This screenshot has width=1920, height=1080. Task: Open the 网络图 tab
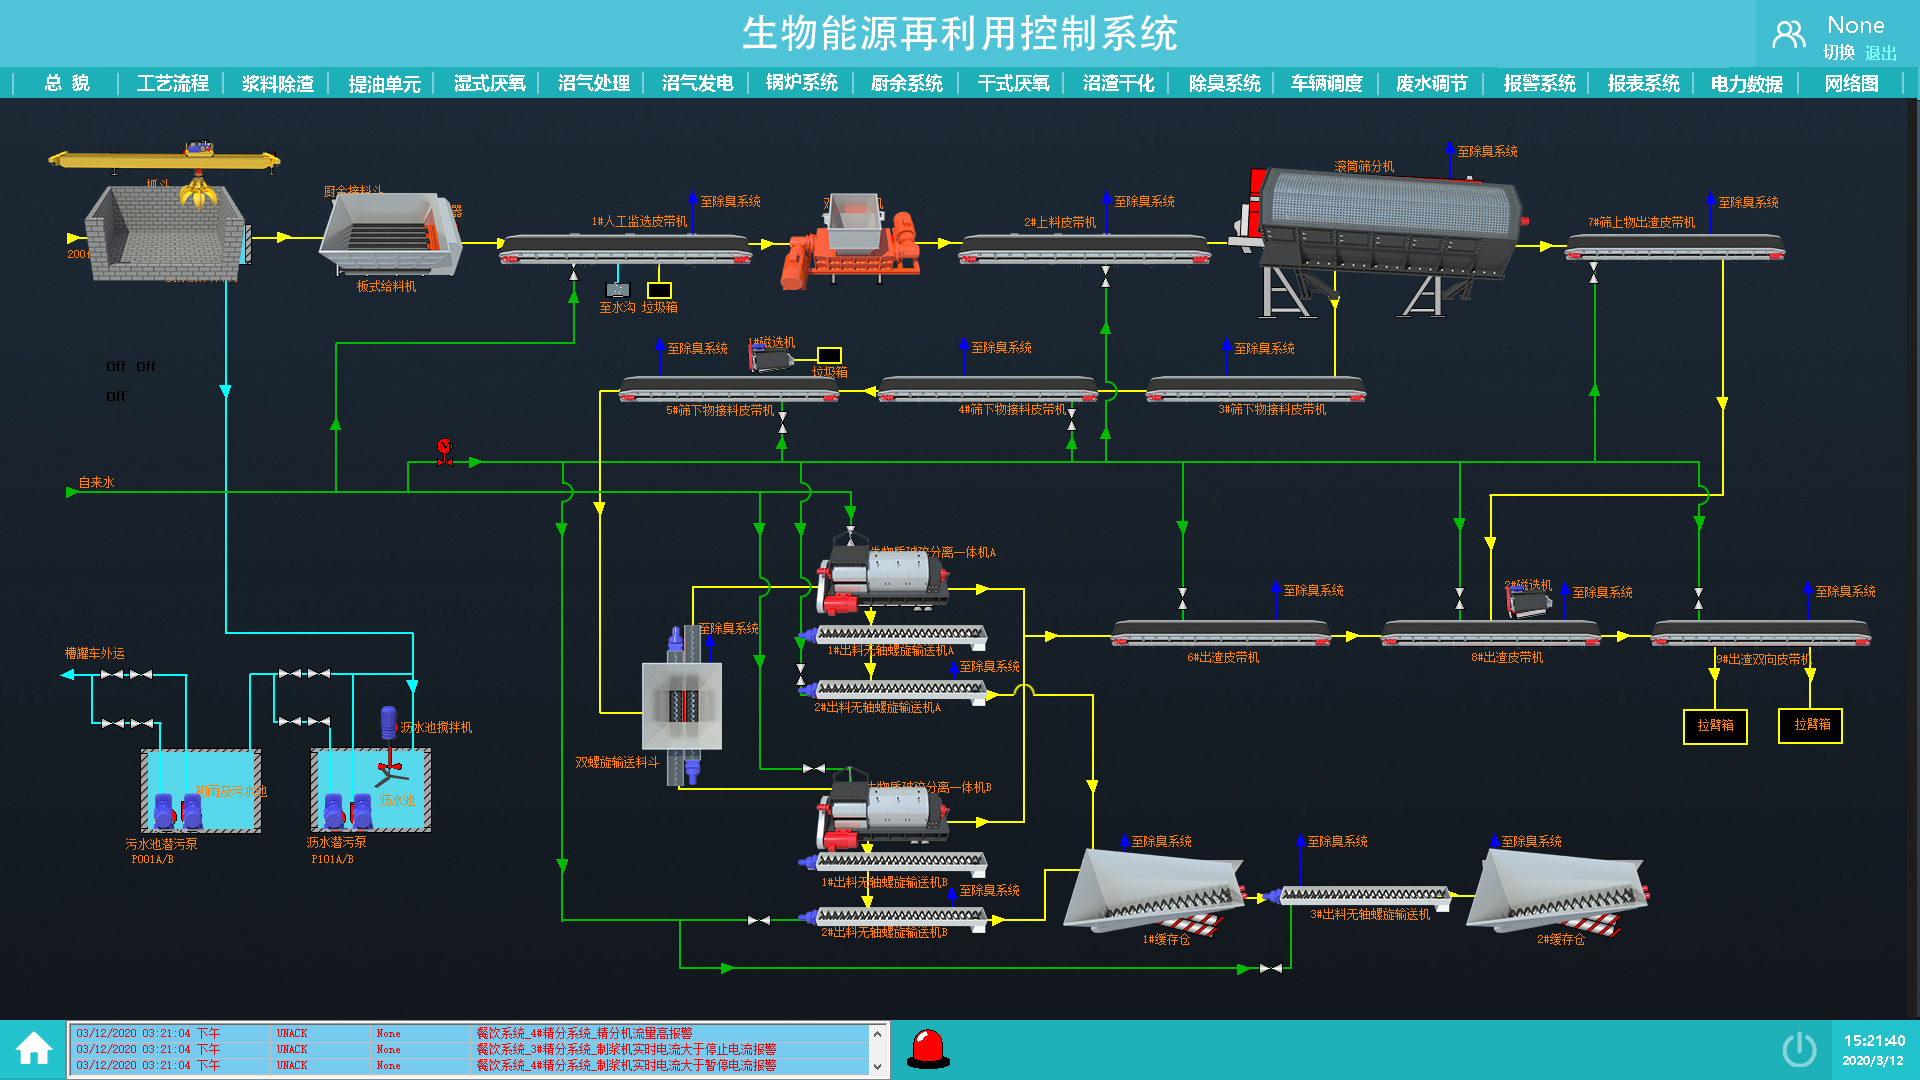point(1851,83)
